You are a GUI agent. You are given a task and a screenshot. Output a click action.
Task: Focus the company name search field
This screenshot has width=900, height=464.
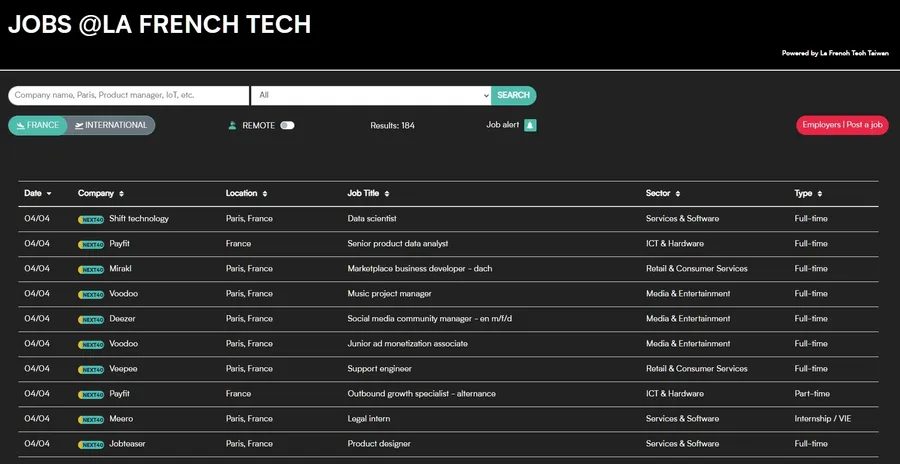(129, 95)
